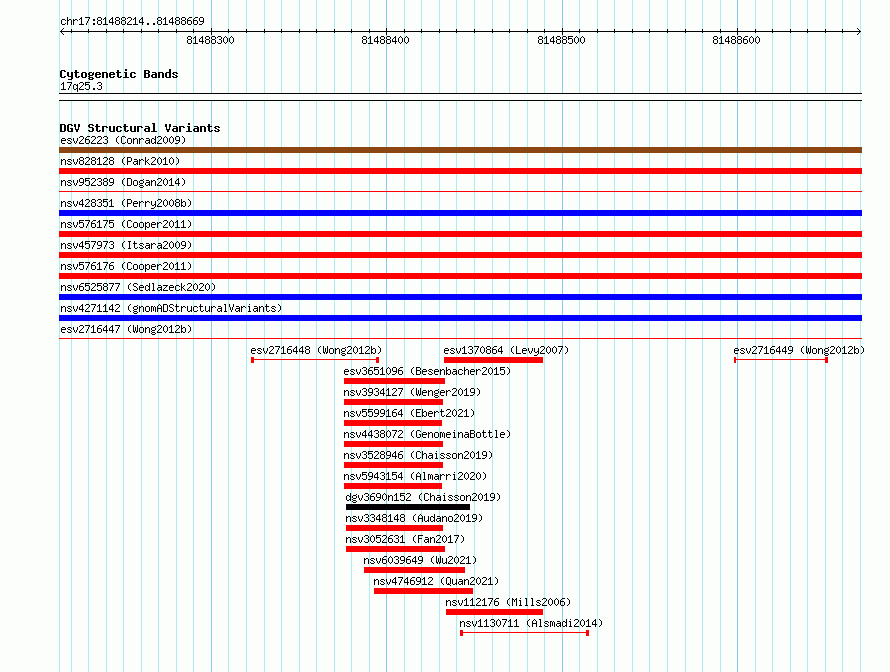Open esv2716448 (Wong2012b) label
The image size is (890, 672).
[316, 350]
